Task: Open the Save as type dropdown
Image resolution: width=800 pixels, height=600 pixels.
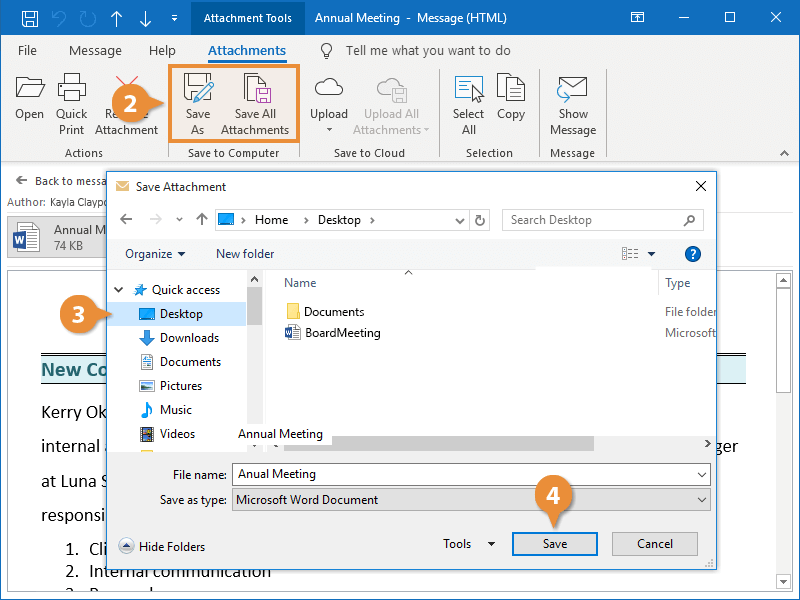Action: (x=471, y=500)
